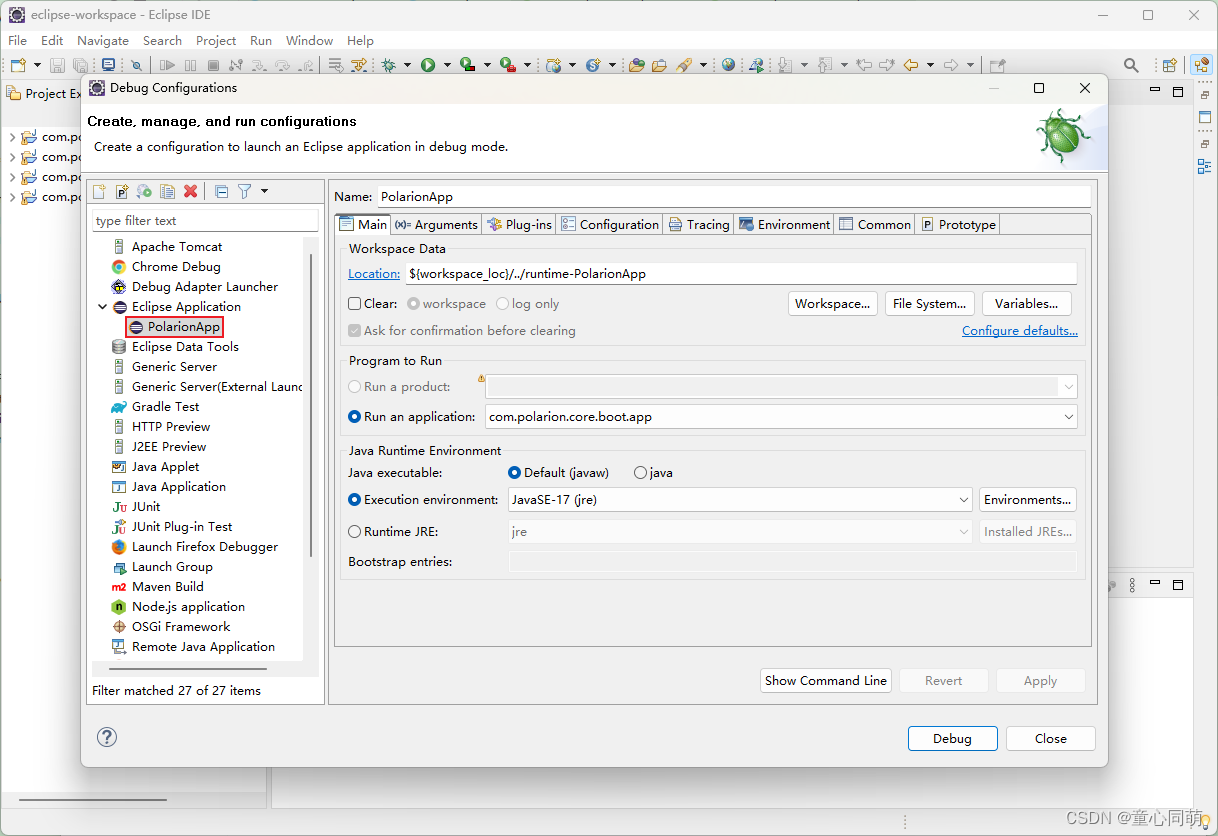1218x836 pixels.
Task: Click the Outline view icon on the right trim
Action: point(1204,167)
